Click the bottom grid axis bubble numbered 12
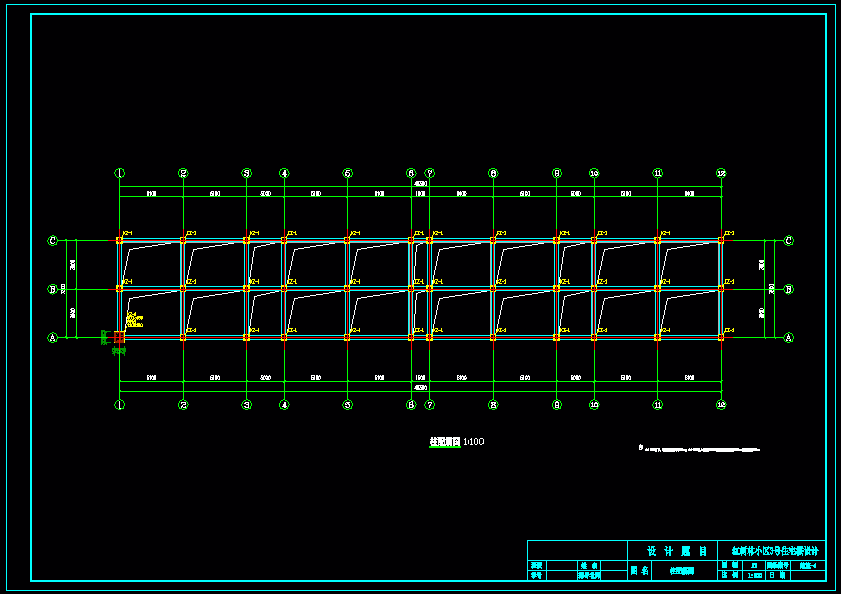The height and width of the screenshot is (594, 841). 721,405
